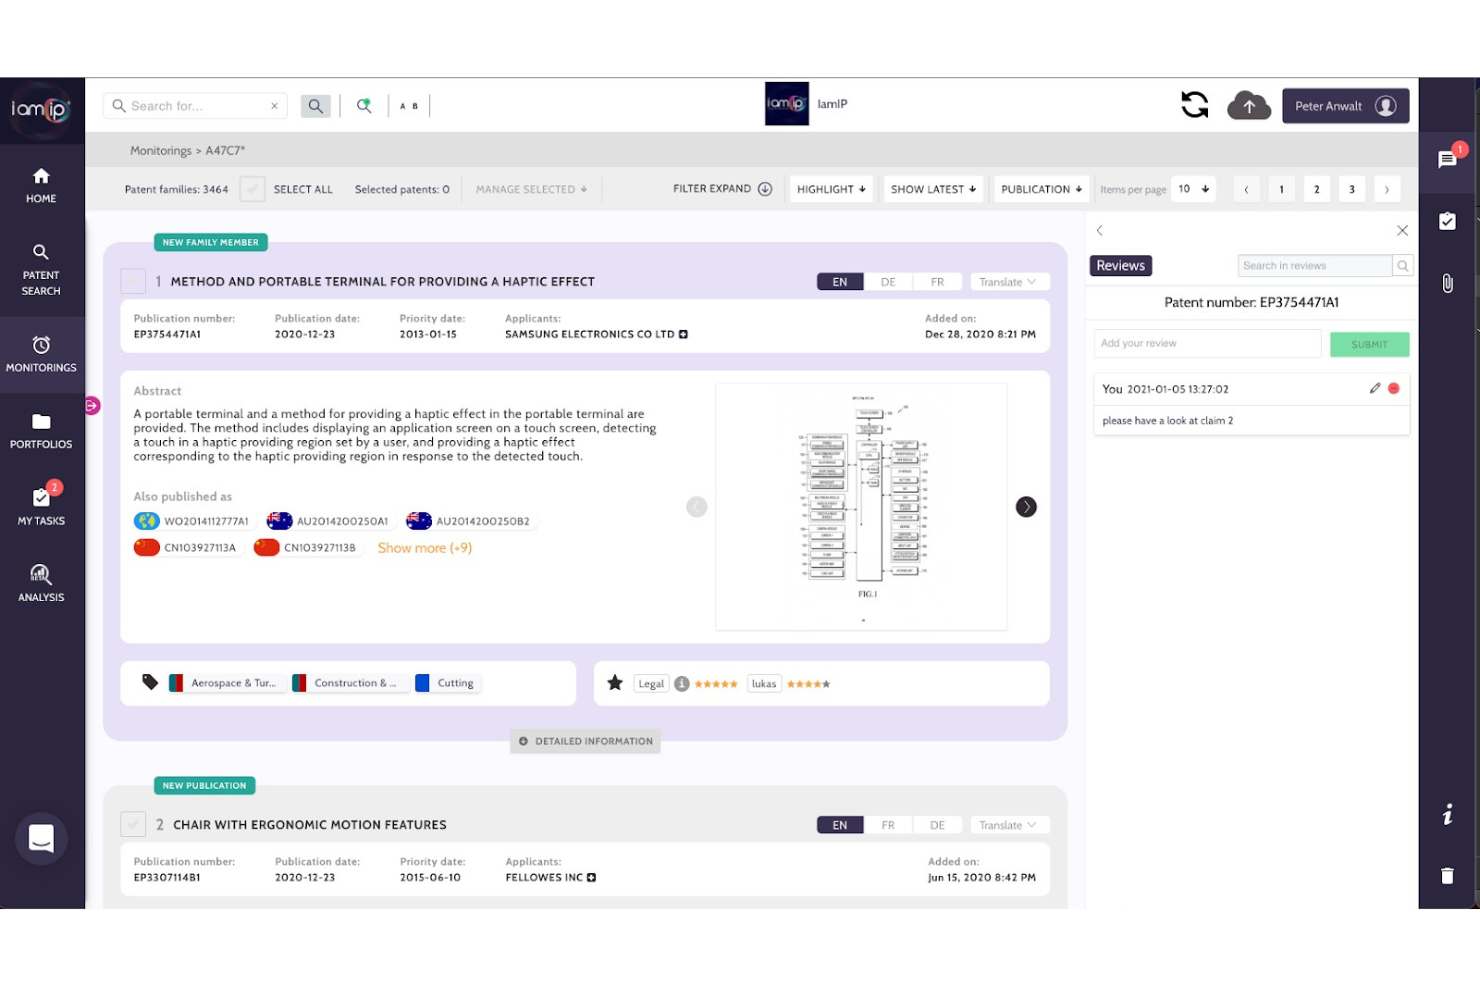Open the Peter Anwalt user menu
Image resolution: width=1480 pixels, height=987 pixels.
click(x=1345, y=106)
